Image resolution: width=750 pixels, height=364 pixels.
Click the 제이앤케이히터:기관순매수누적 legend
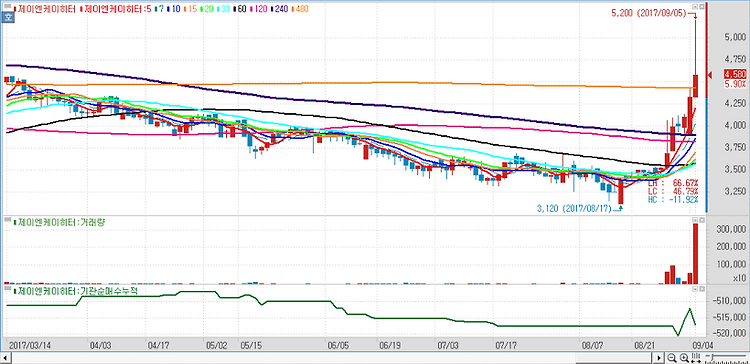77,290
